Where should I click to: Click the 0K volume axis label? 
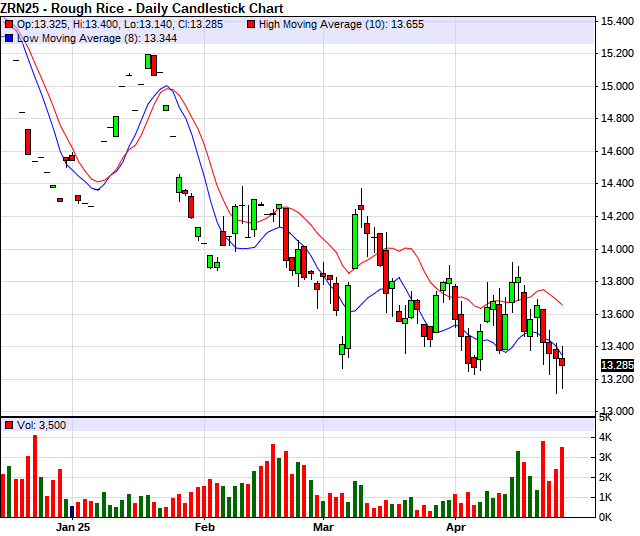coord(607,516)
